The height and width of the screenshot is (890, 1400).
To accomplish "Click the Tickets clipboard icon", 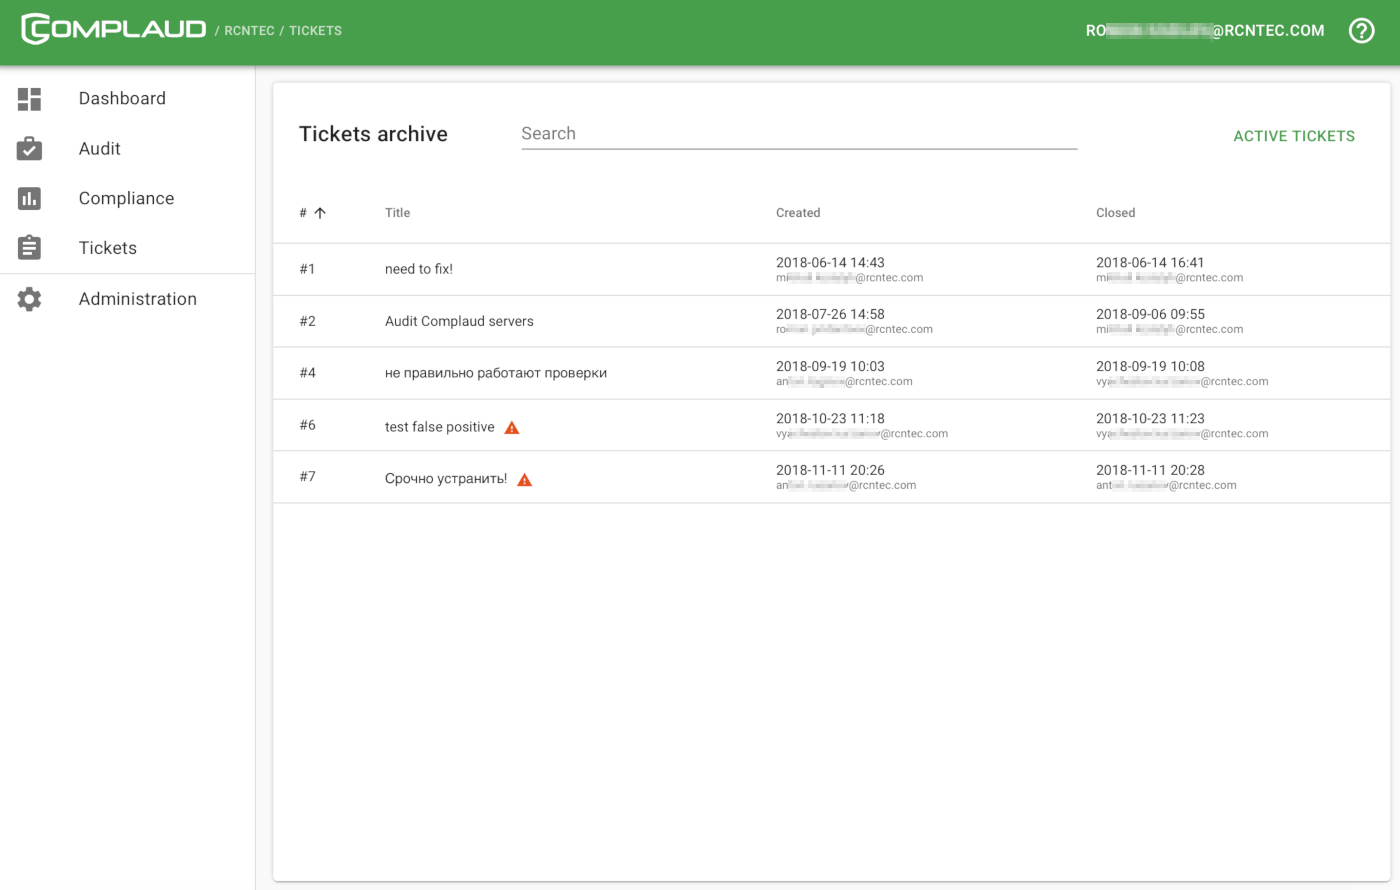I will [x=30, y=247].
